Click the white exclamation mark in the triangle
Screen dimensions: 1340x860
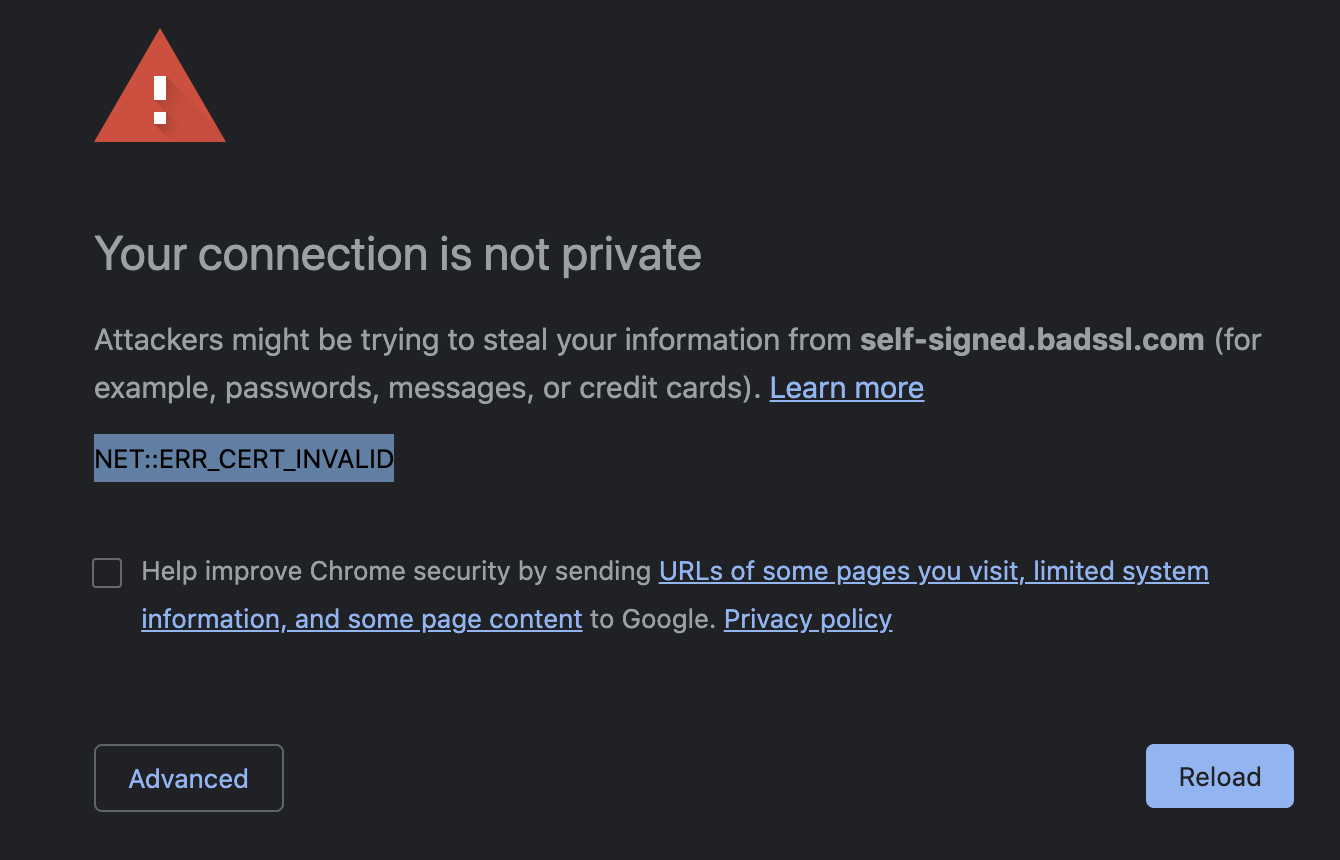tap(160, 101)
